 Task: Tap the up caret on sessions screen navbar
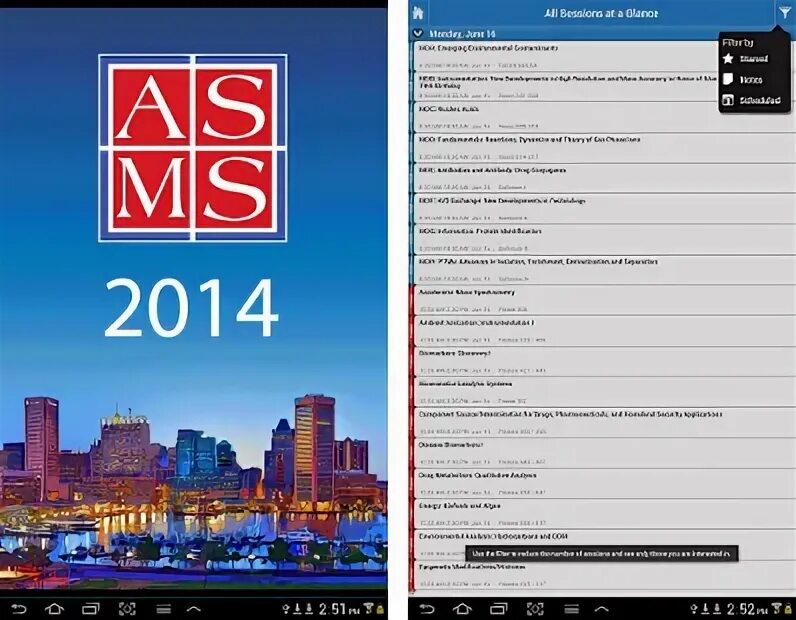602,608
